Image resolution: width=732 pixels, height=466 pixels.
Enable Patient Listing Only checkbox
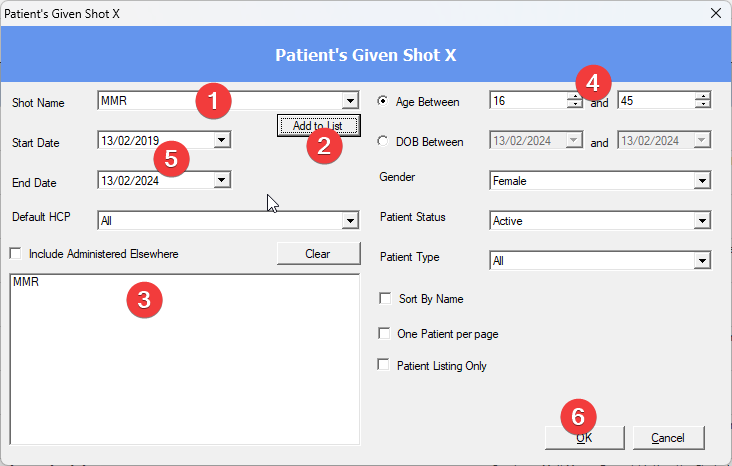(385, 365)
